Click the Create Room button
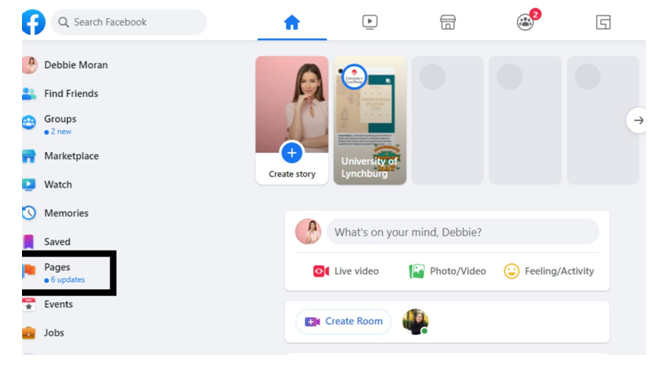 [344, 322]
